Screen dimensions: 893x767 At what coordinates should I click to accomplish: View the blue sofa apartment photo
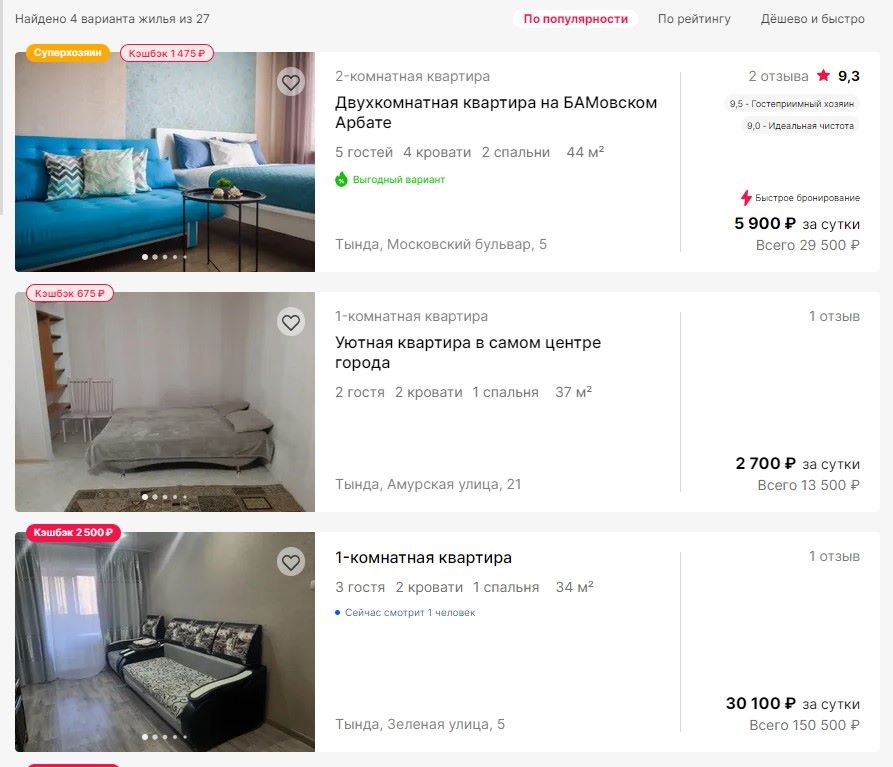coord(165,162)
